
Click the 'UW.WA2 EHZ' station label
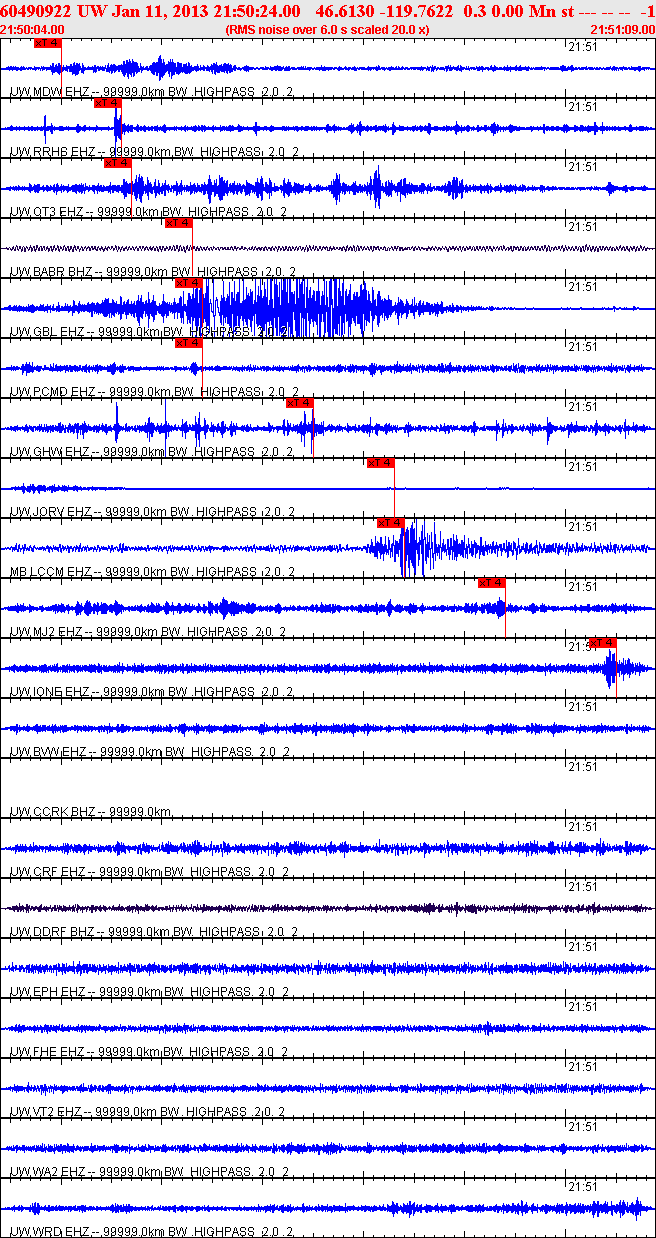coord(47,1172)
